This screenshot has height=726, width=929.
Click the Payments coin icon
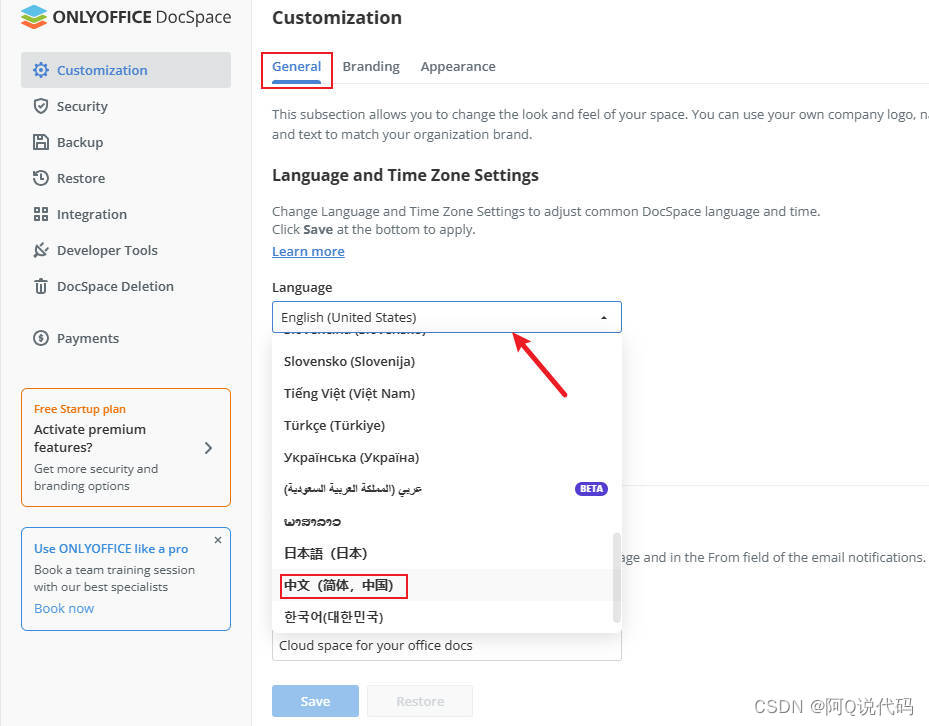point(41,338)
